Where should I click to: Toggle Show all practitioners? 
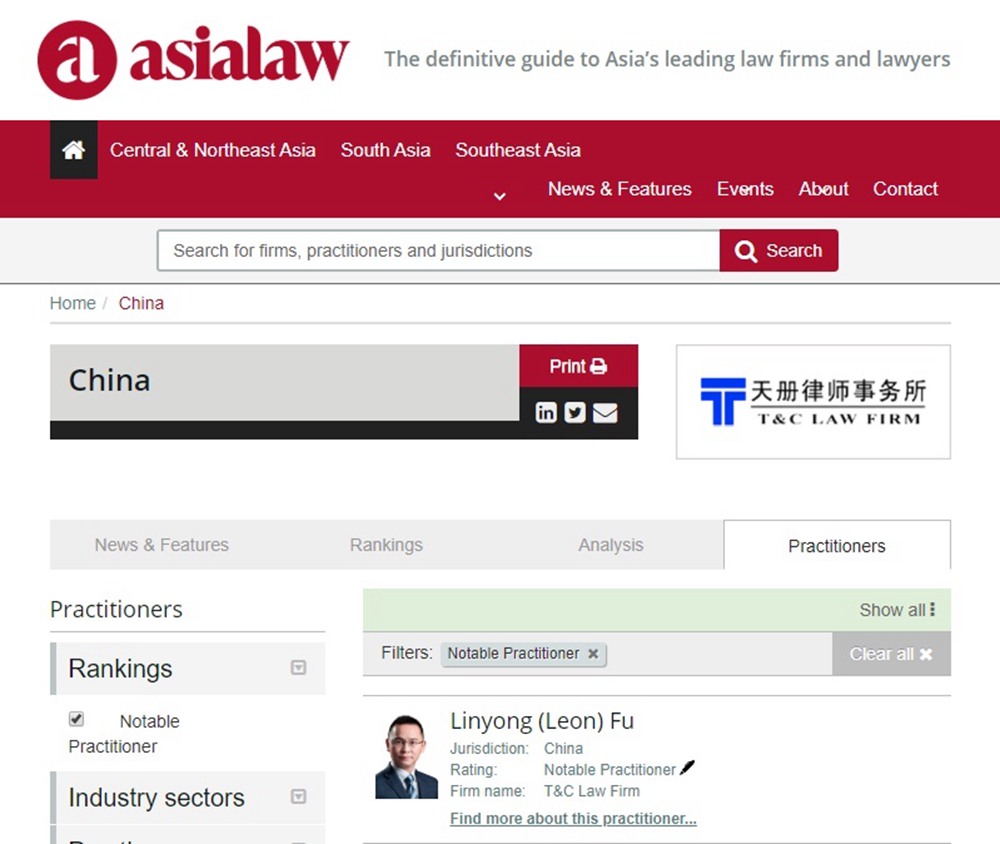[897, 610]
